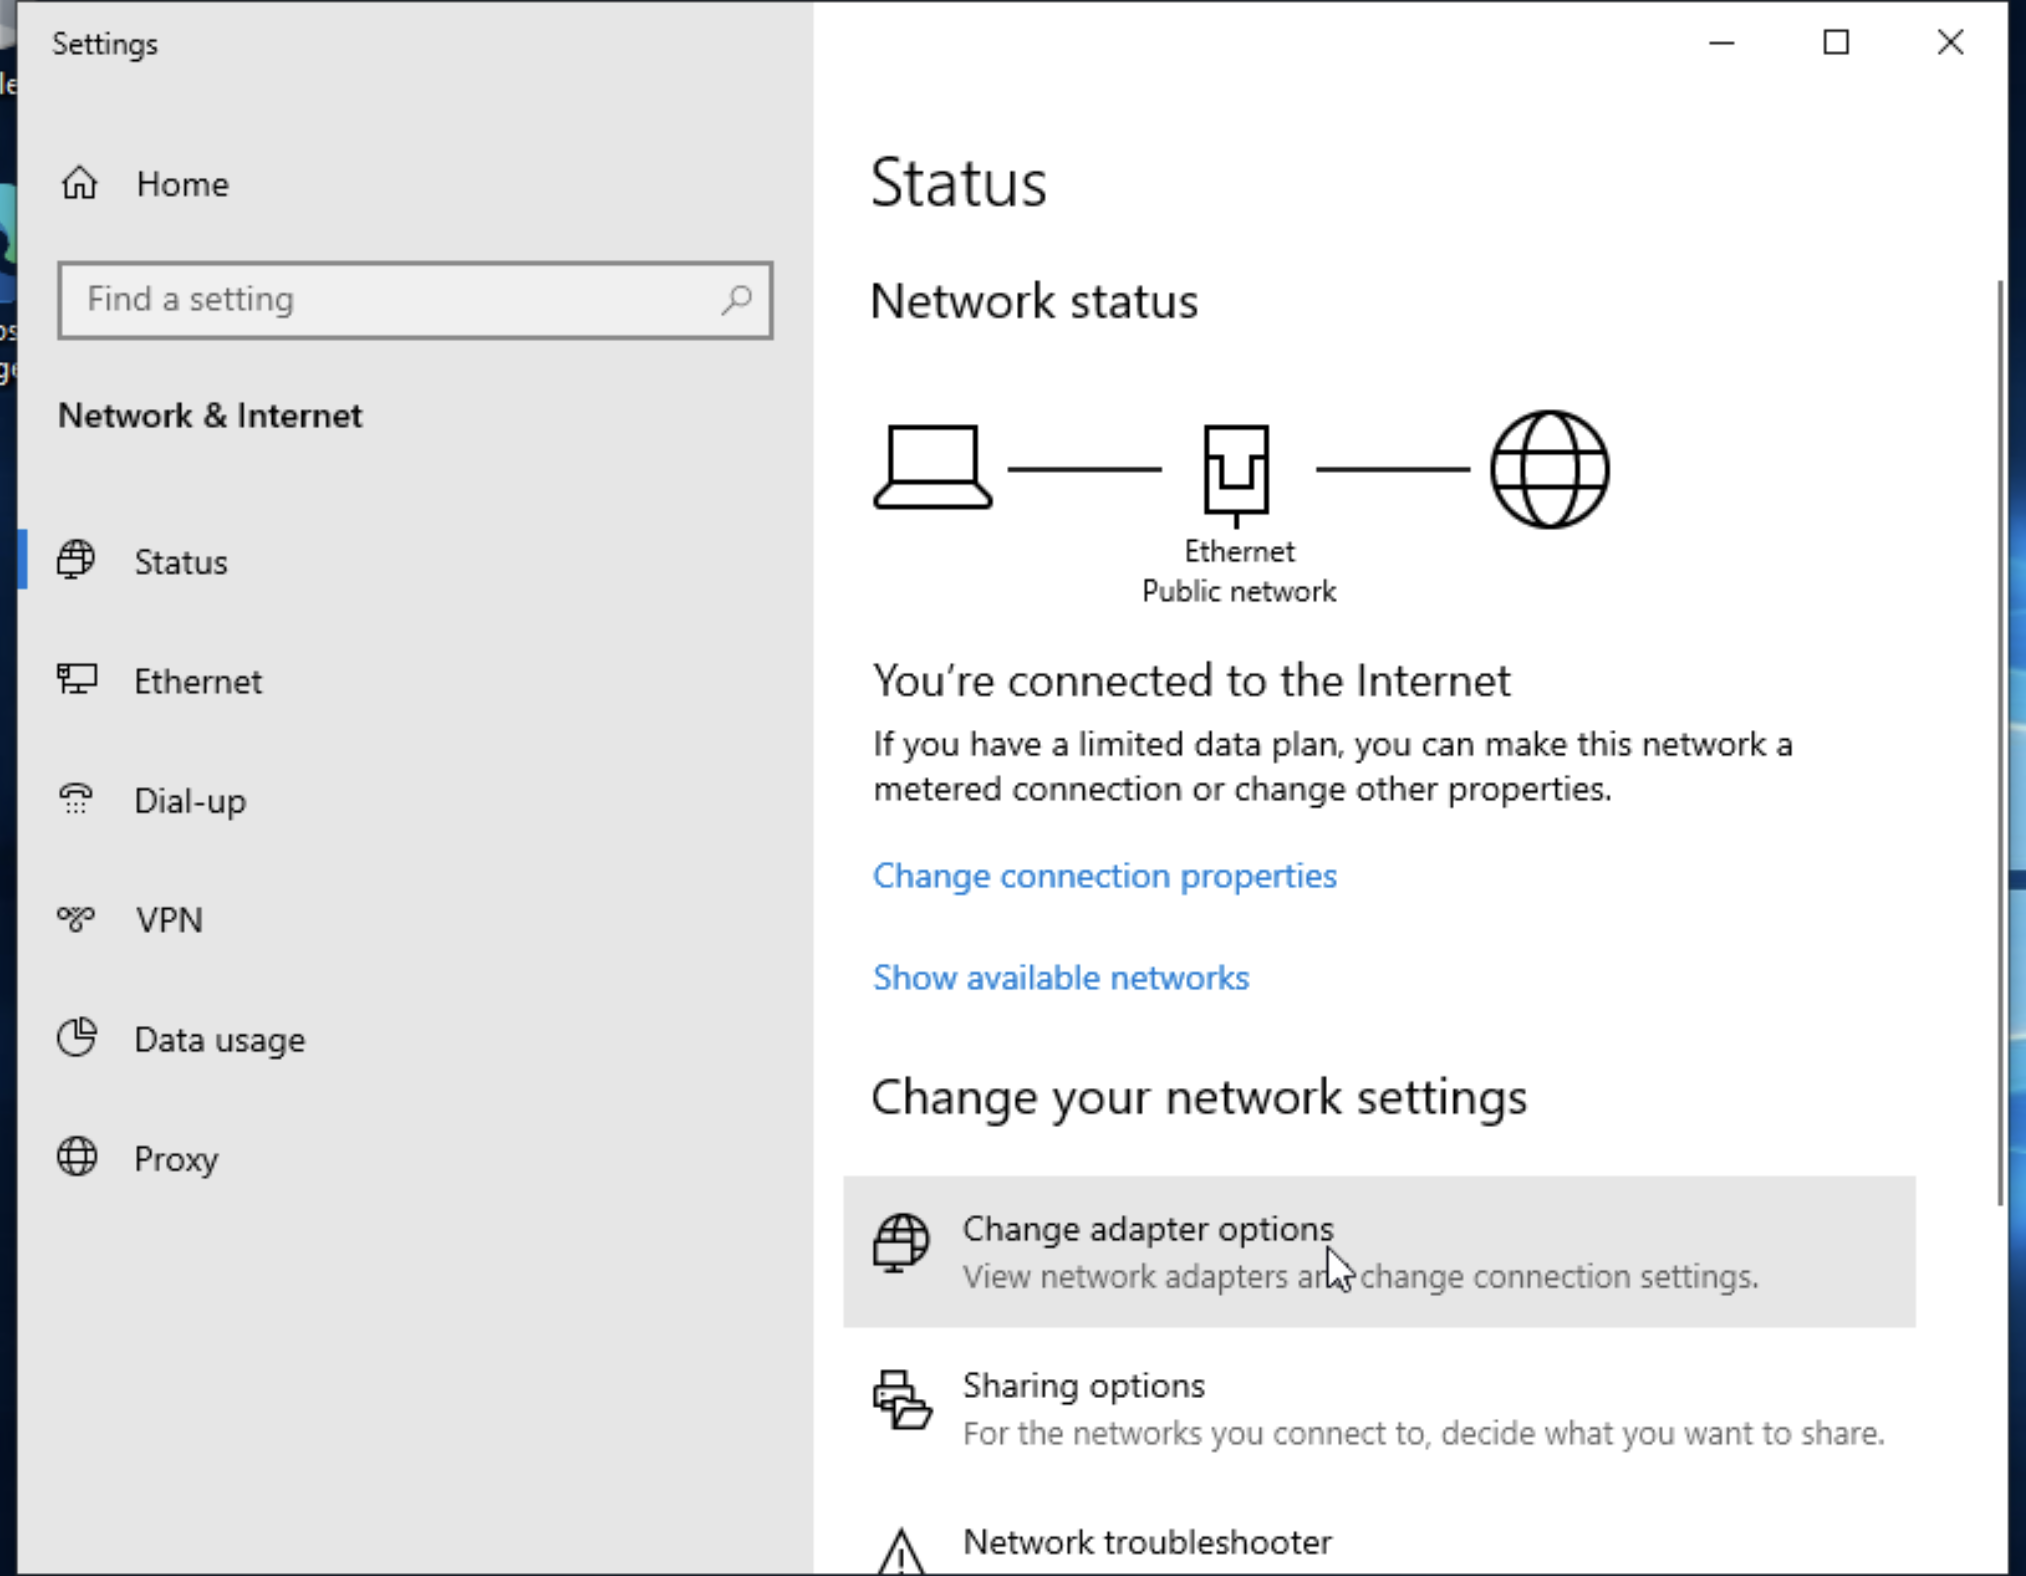Select the Proxy menu item
Viewport: 2026px width, 1576px height.
(x=176, y=1159)
